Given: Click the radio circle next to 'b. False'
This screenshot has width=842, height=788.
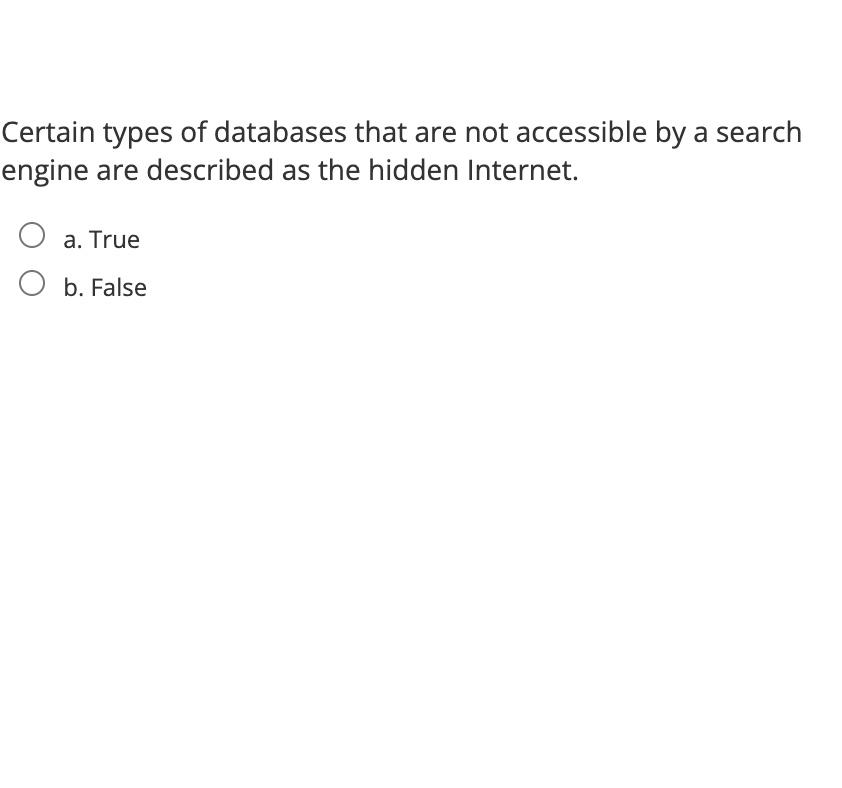Looking at the screenshot, I should coord(33,281).
